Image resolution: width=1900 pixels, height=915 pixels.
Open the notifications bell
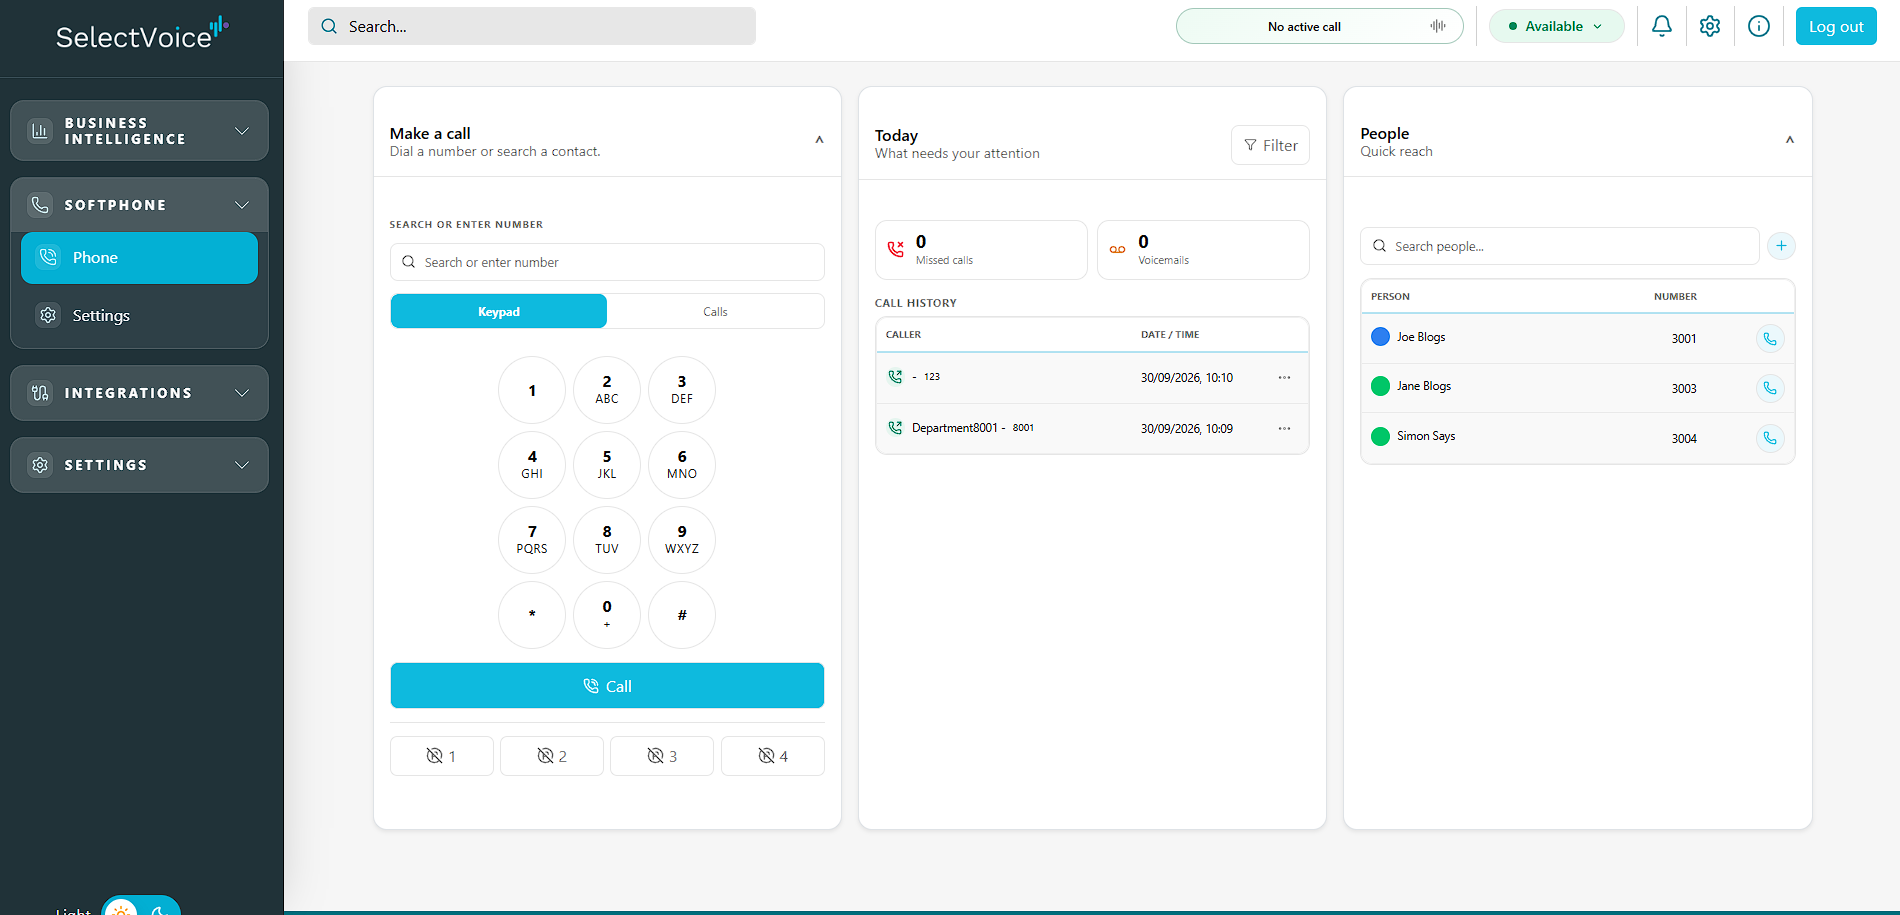(1661, 26)
